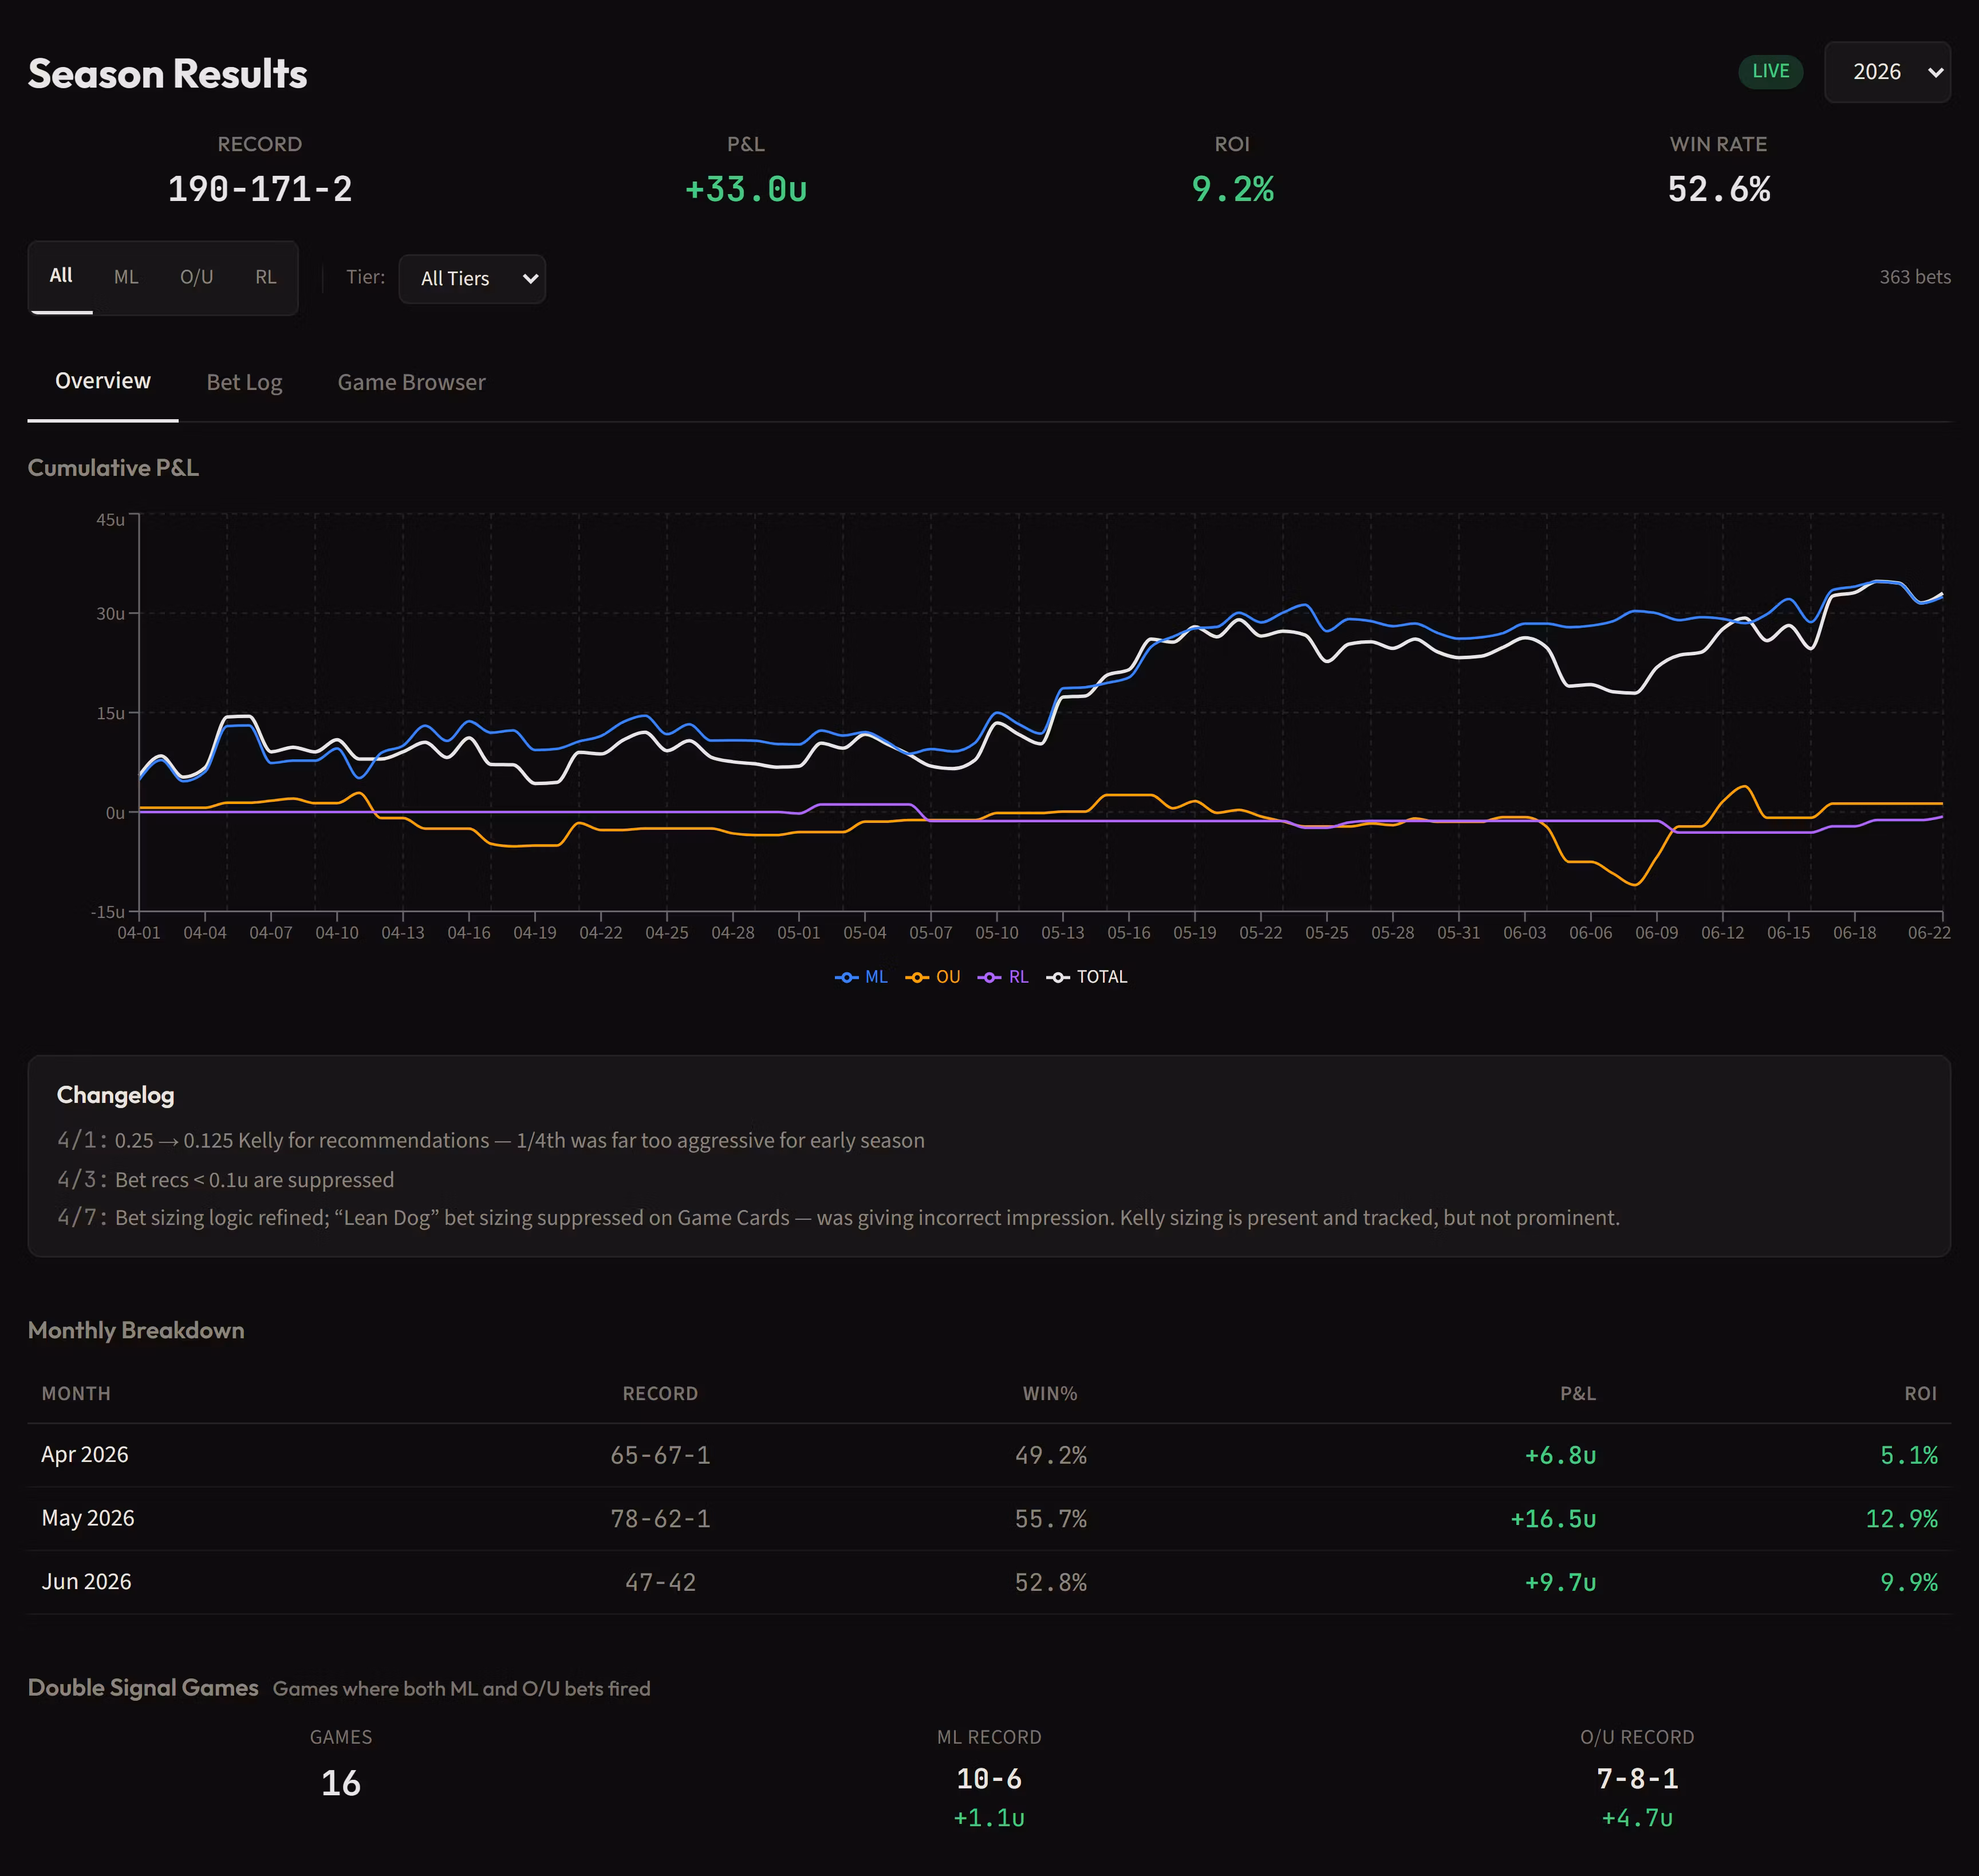Click the ROI column header
Image resolution: width=1979 pixels, height=1876 pixels.
pos(1920,1394)
